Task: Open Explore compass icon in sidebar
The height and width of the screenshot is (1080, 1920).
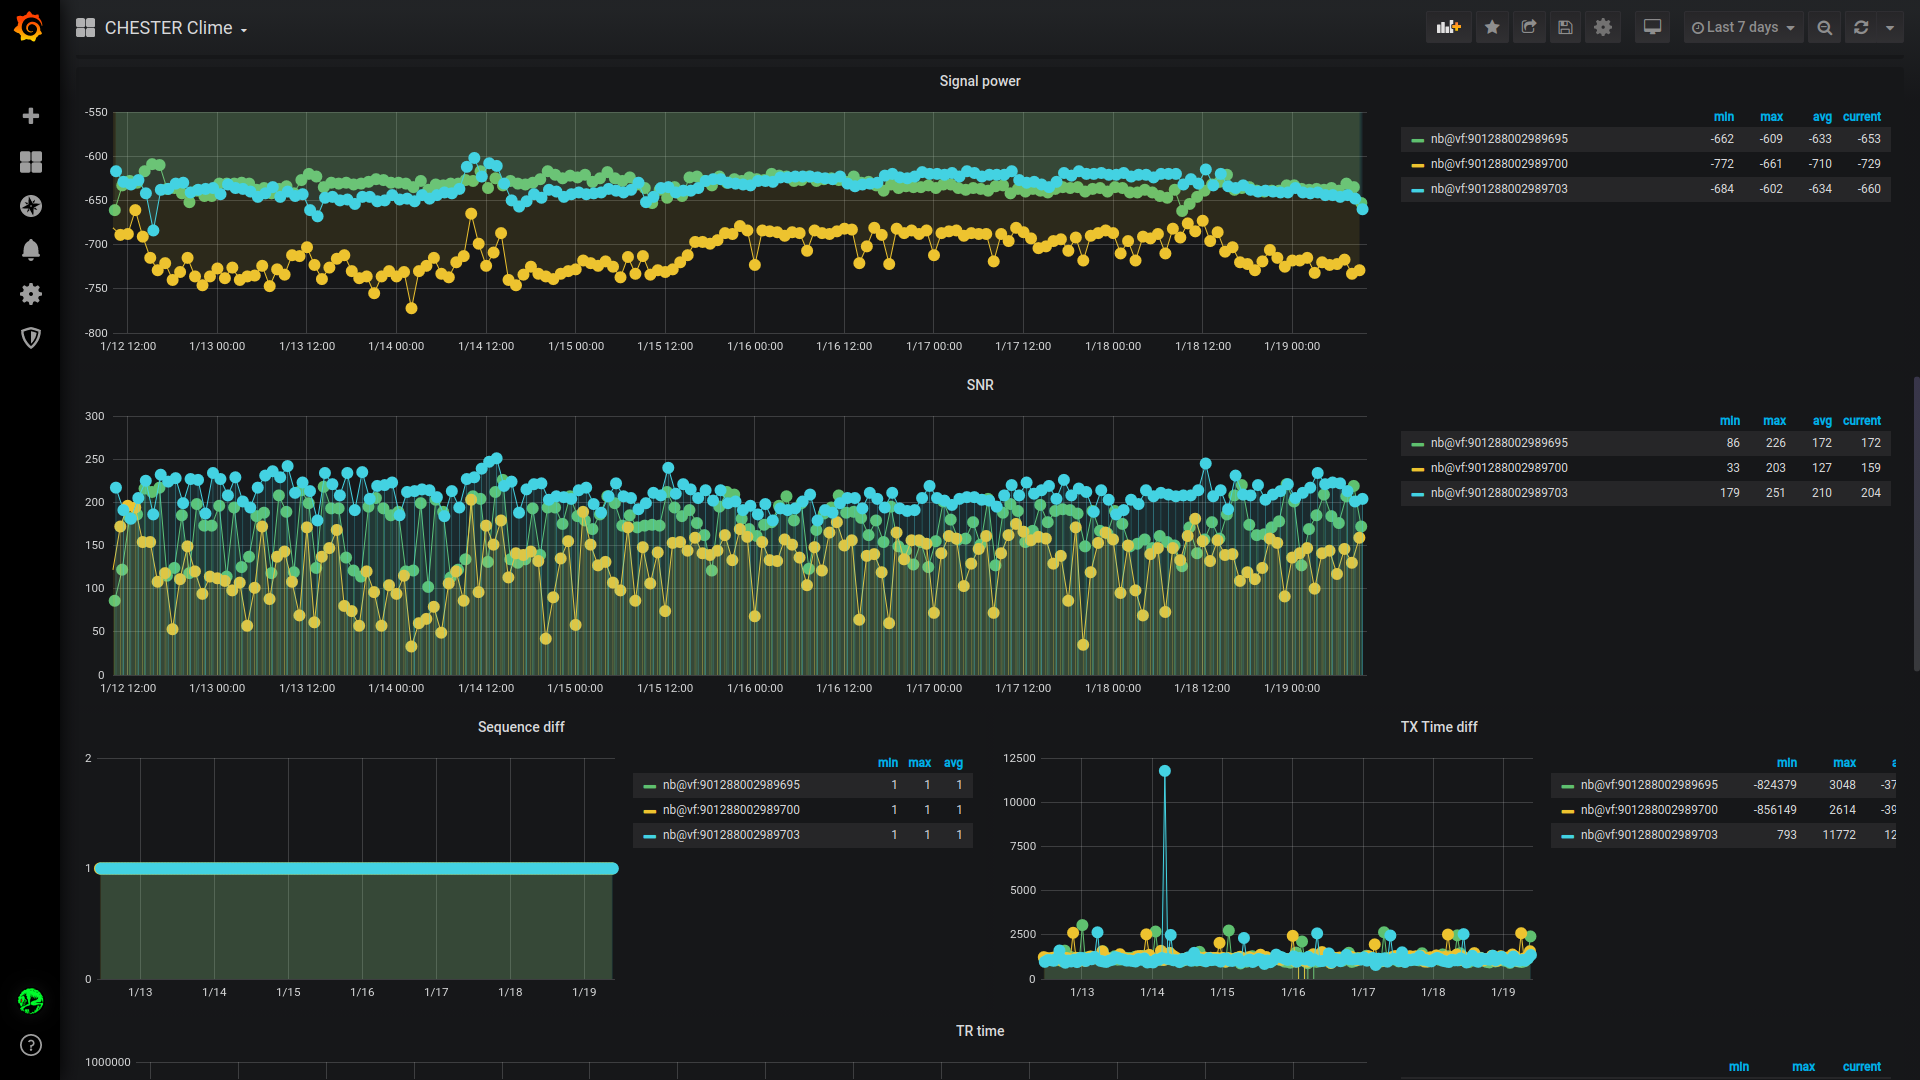Action: 31,206
